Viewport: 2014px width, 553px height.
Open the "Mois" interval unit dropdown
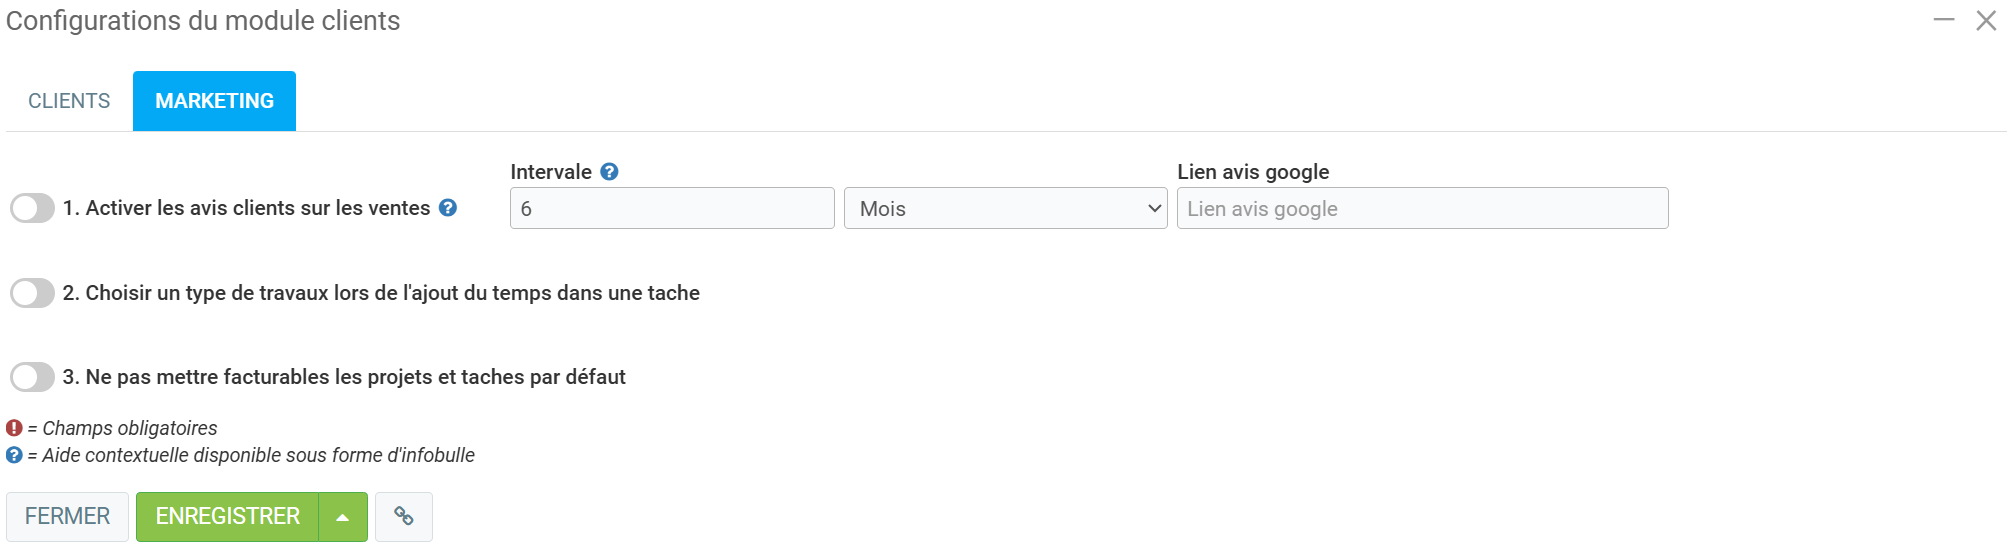(x=1005, y=208)
